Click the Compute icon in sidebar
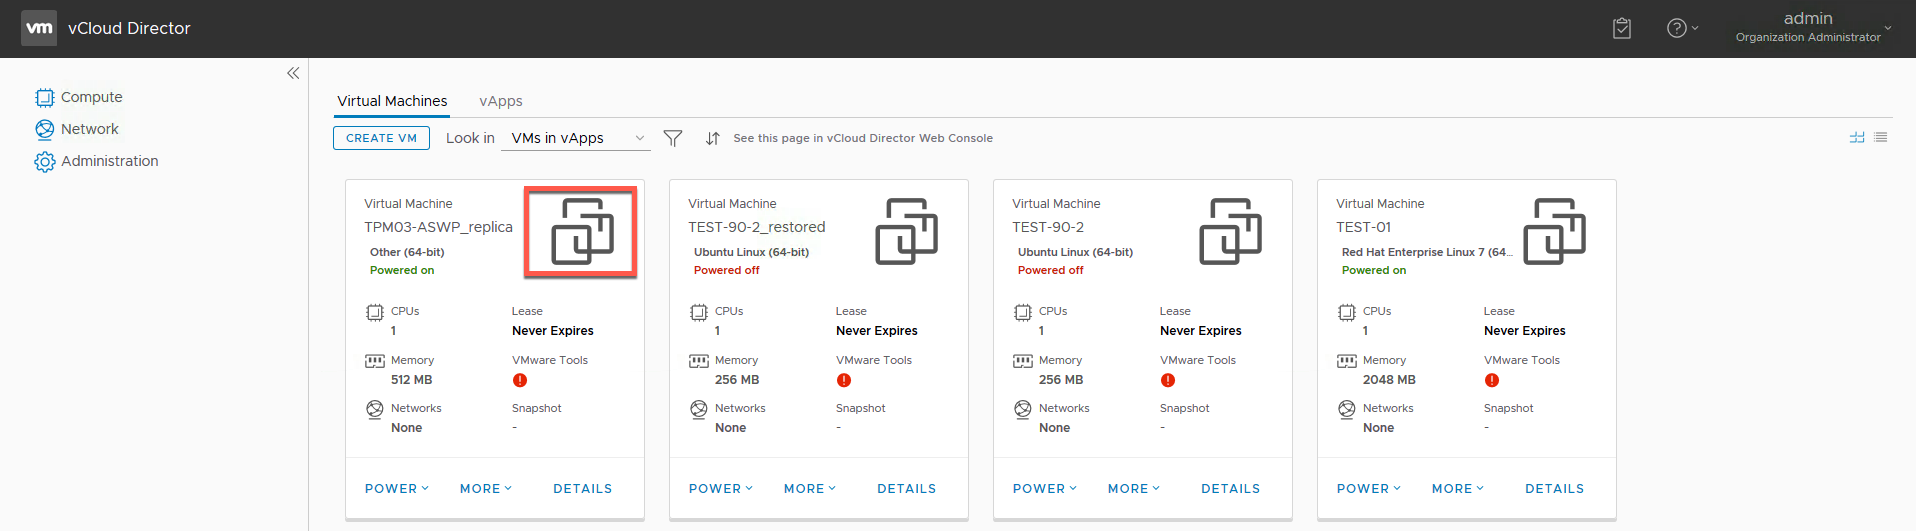The width and height of the screenshot is (1916, 531). (x=45, y=97)
